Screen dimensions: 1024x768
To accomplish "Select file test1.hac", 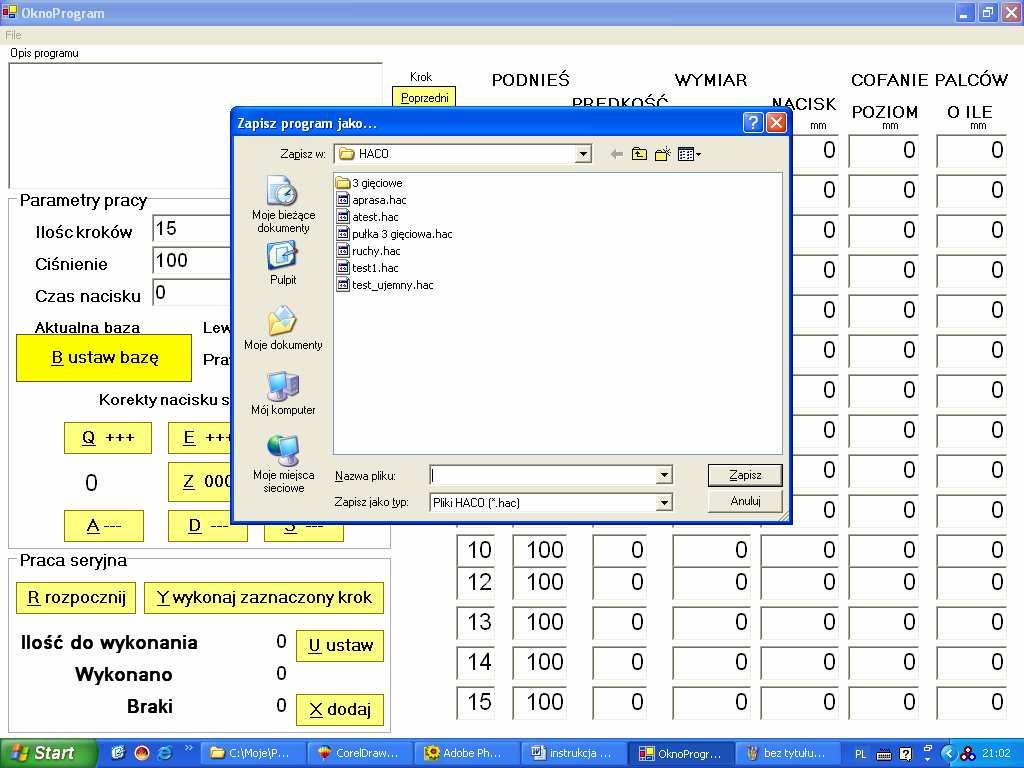I will point(368,268).
